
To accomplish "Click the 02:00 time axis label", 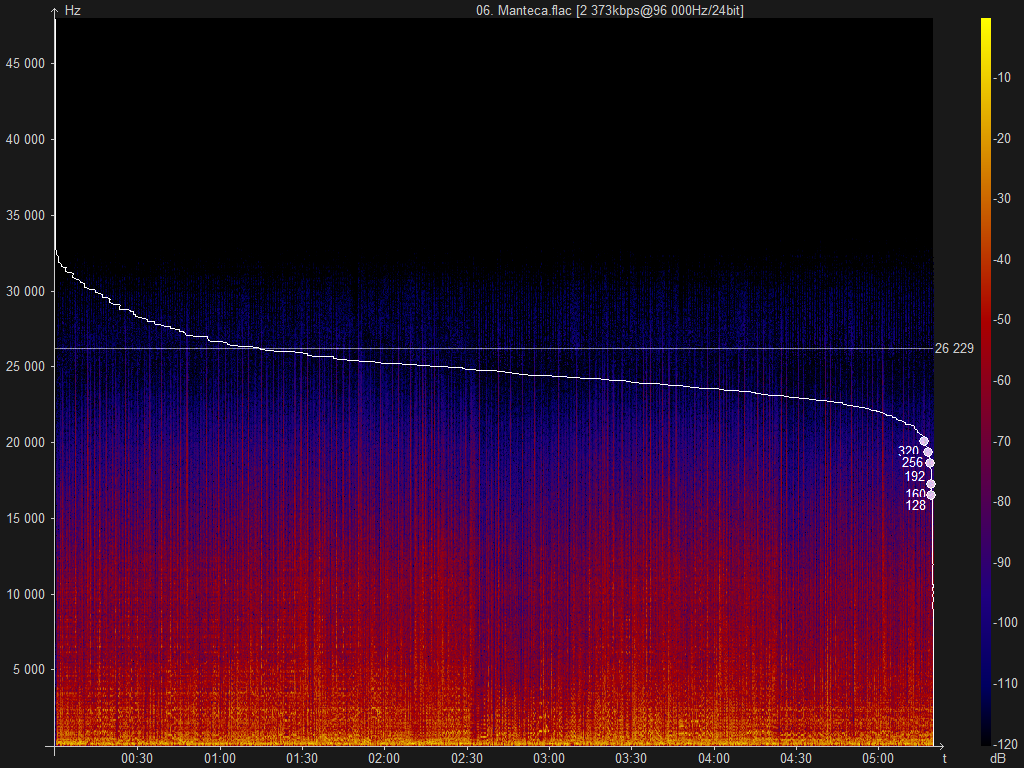I will [x=384, y=758].
